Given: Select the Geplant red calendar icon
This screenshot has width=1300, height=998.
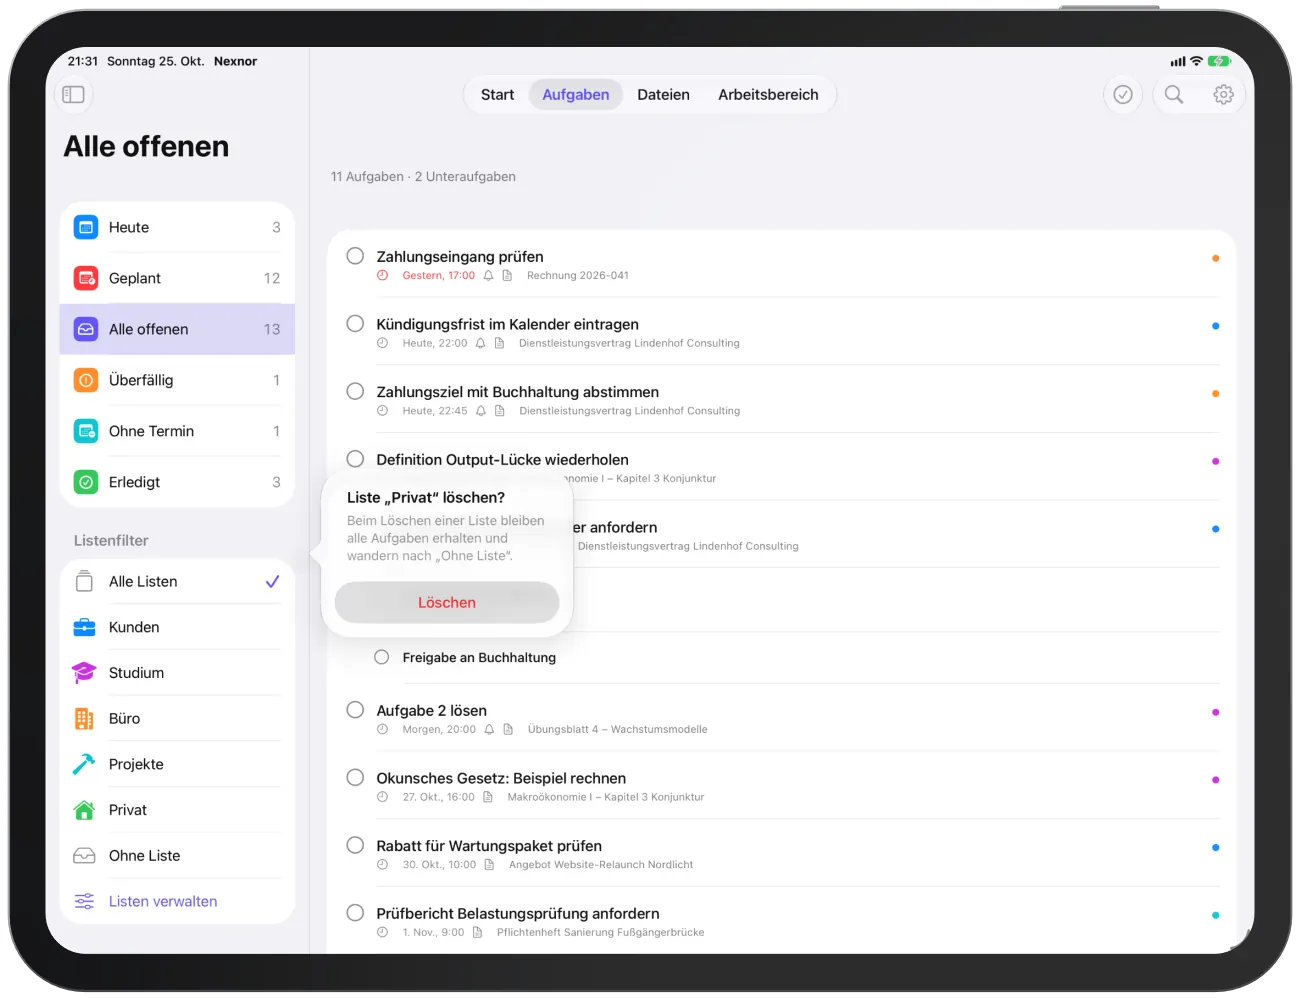Looking at the screenshot, I should point(86,279).
